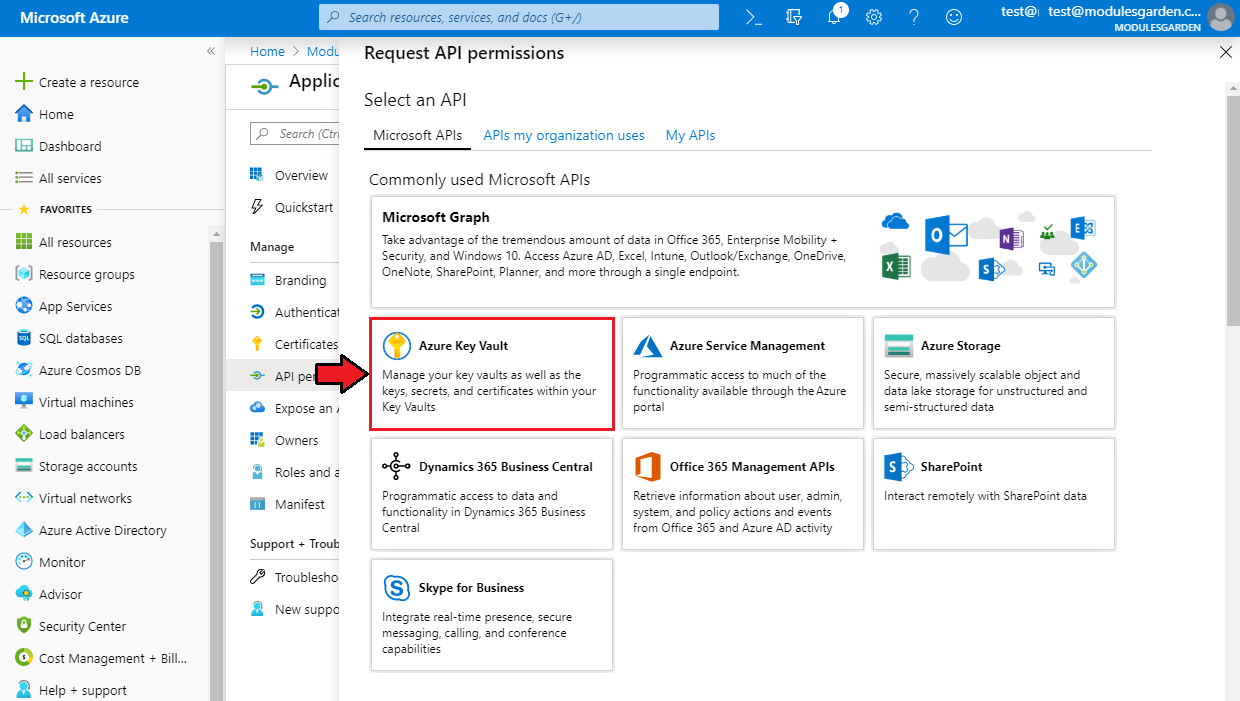This screenshot has height=701, width=1240.
Task: Switch to APIs my organization uses tab
Action: coord(564,135)
